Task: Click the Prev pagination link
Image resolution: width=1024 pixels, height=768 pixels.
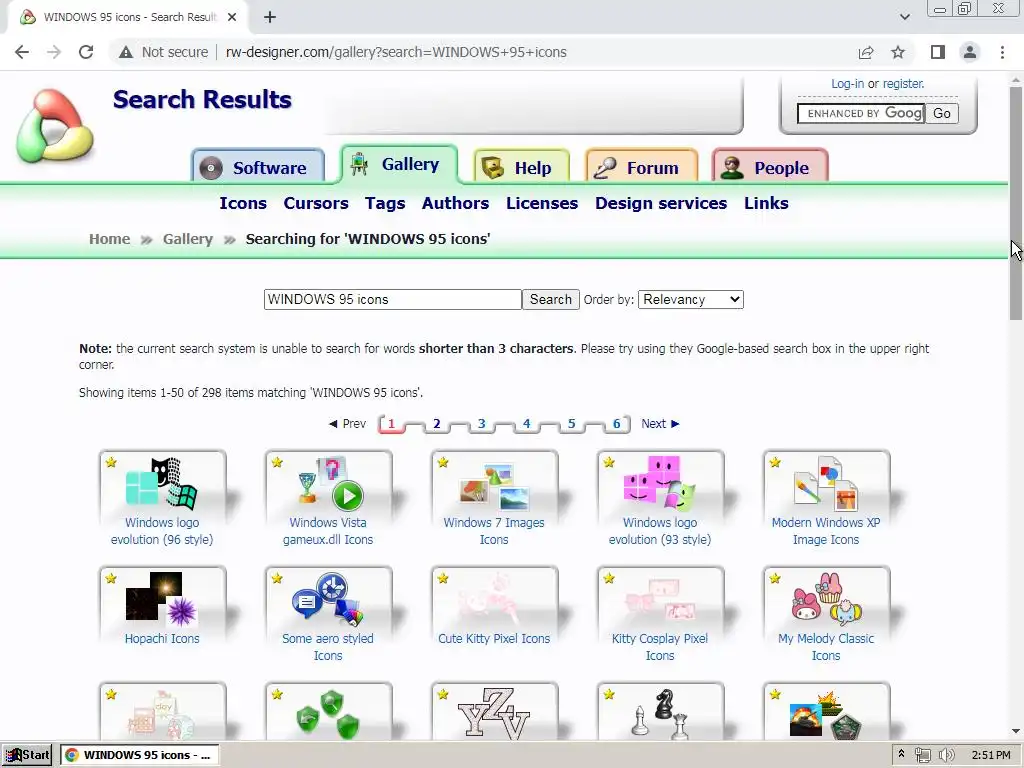Action: [347, 424]
